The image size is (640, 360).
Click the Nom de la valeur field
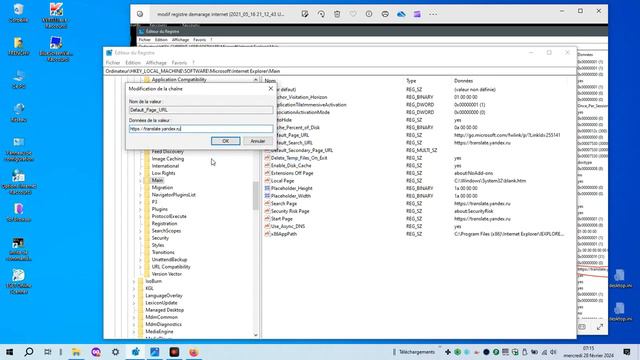click(201, 110)
